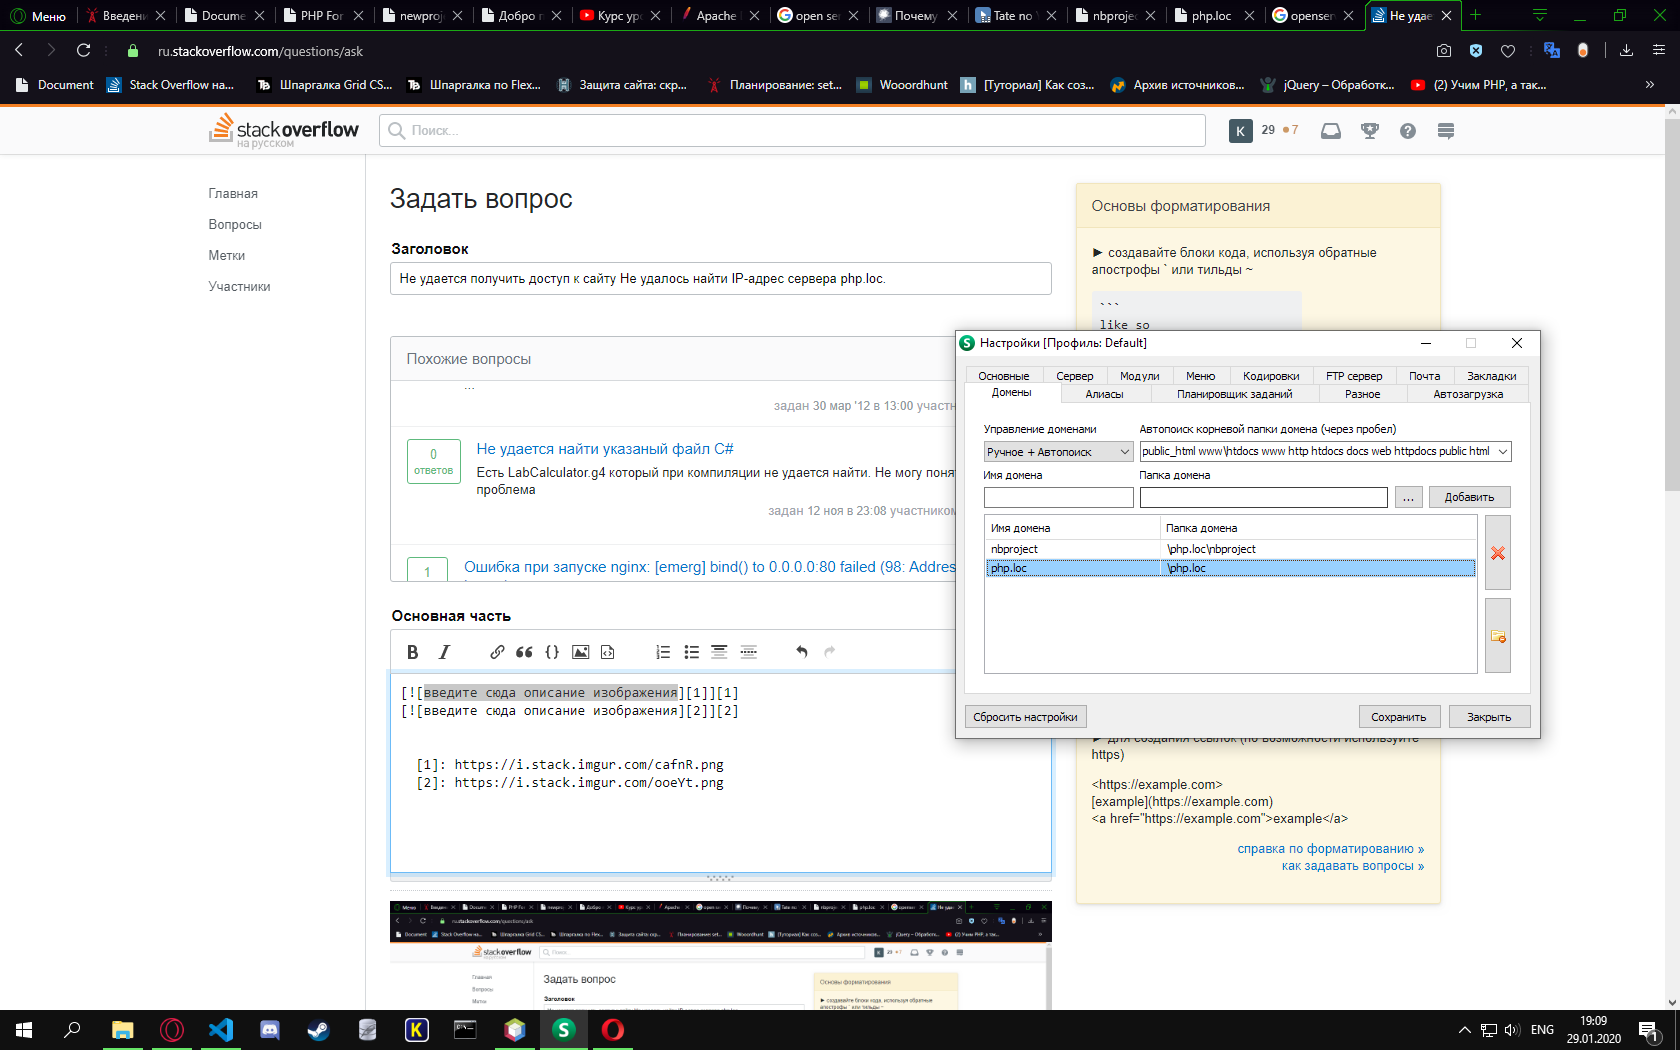Open browser tab list dropdown
1680x1050 pixels.
(x=1540, y=15)
